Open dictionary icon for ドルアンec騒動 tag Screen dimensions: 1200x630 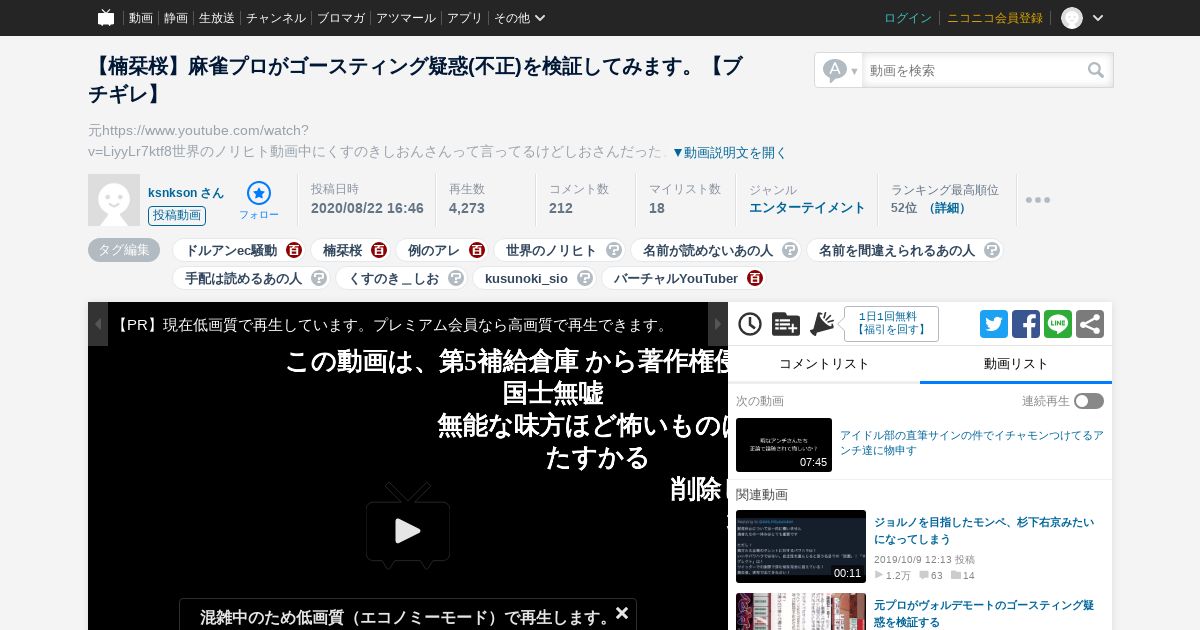(x=294, y=250)
